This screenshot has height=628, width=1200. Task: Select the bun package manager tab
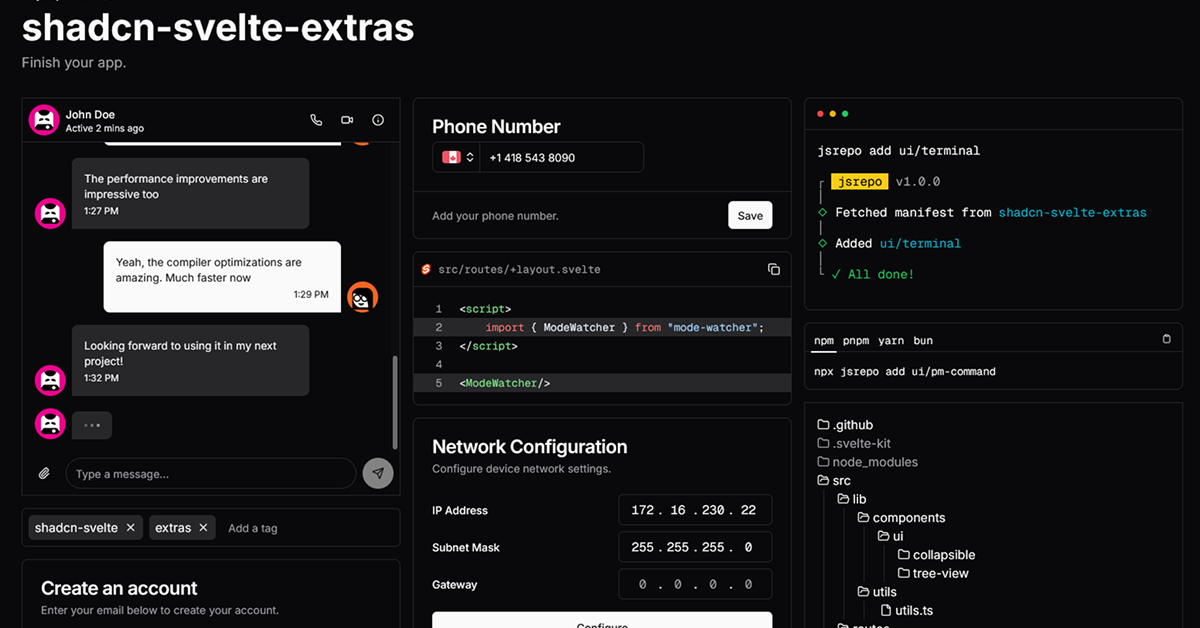[x=922, y=341]
